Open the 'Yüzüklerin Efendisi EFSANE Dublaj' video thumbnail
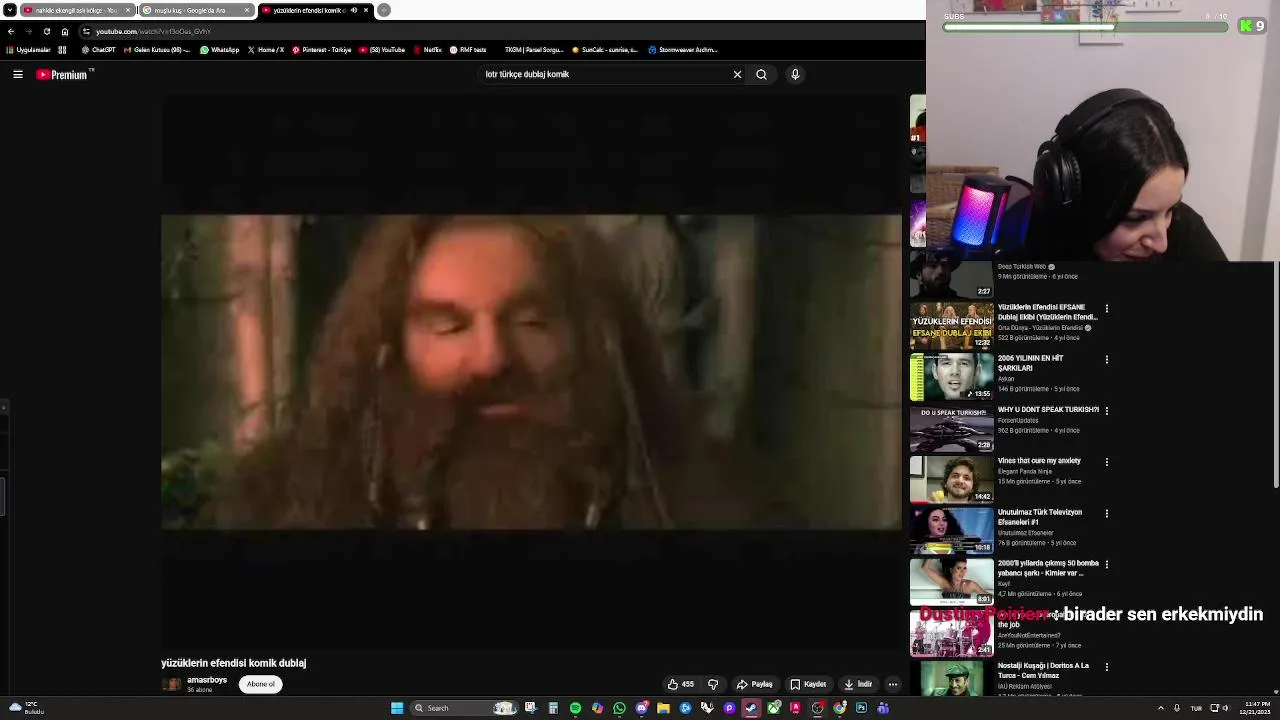The width and height of the screenshot is (1280, 720). coord(952,325)
